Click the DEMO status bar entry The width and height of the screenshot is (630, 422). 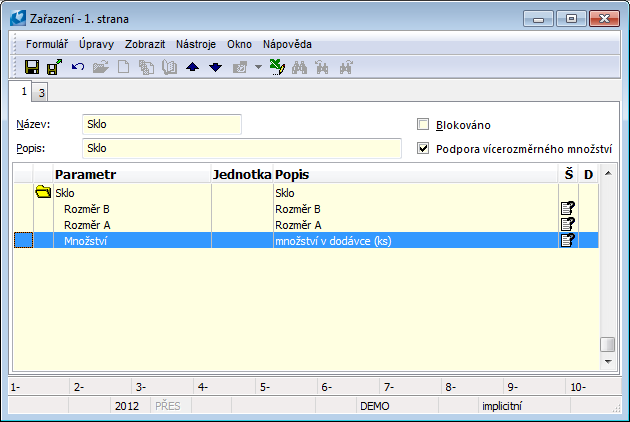pos(396,406)
